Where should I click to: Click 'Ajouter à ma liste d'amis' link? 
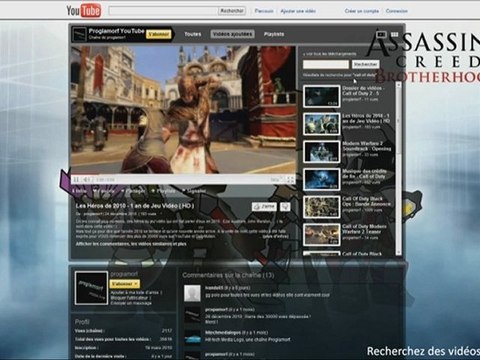136,292
